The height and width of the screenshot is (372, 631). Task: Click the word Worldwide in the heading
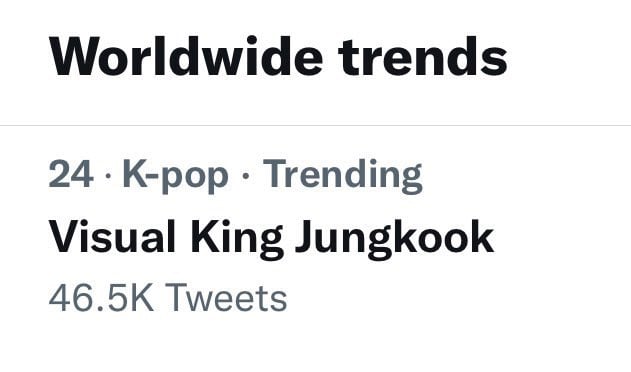(186, 56)
